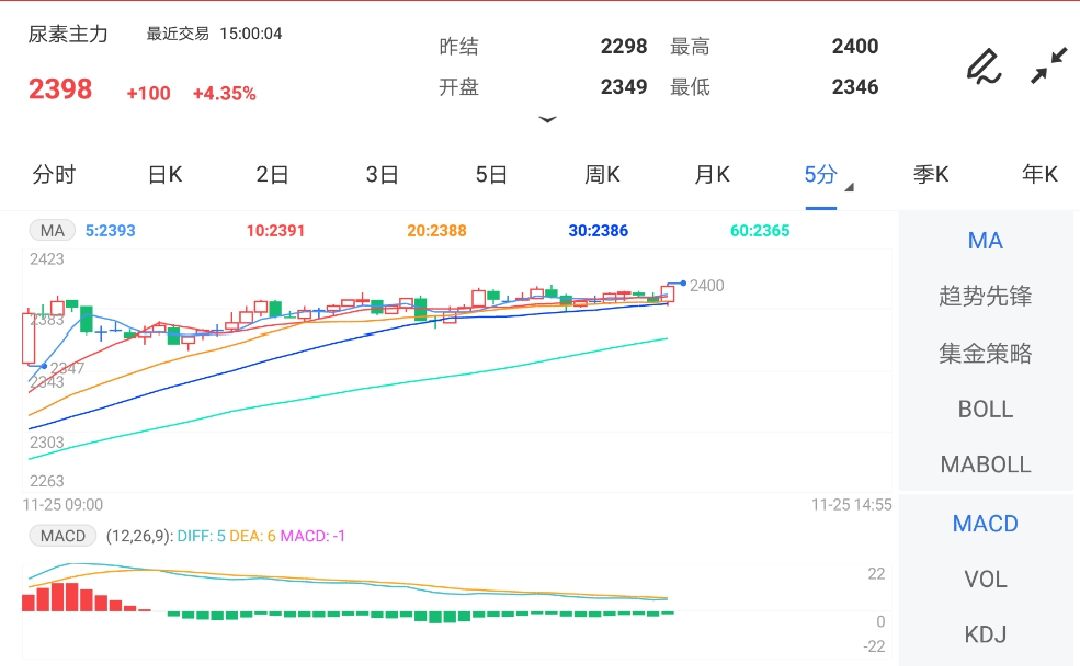Click the MA 10:2391 value
The height and width of the screenshot is (666, 1080).
tap(276, 231)
